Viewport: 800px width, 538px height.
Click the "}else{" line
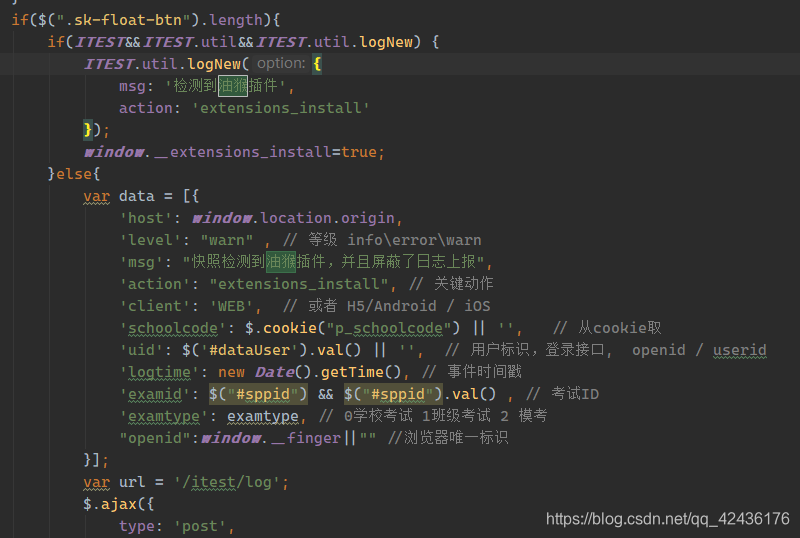pyautogui.click(x=73, y=174)
